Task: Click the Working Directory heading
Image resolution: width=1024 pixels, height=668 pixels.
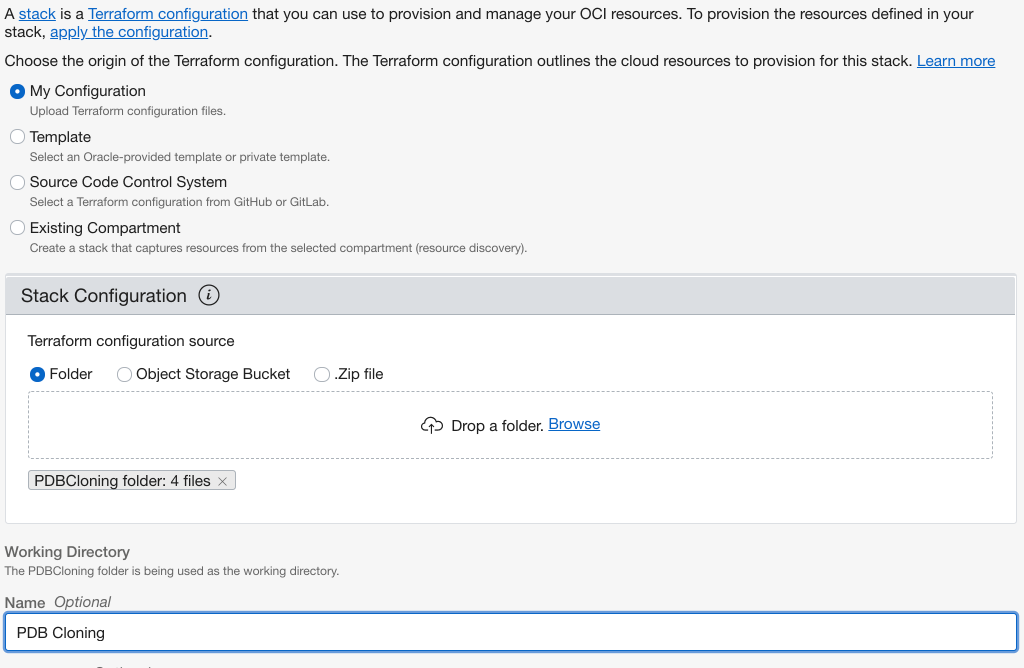Action: click(67, 552)
